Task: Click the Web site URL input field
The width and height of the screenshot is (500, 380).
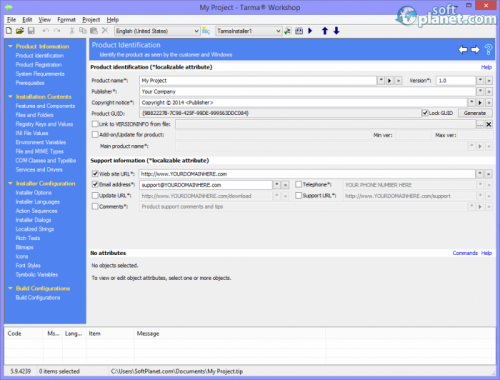Action: [307, 174]
